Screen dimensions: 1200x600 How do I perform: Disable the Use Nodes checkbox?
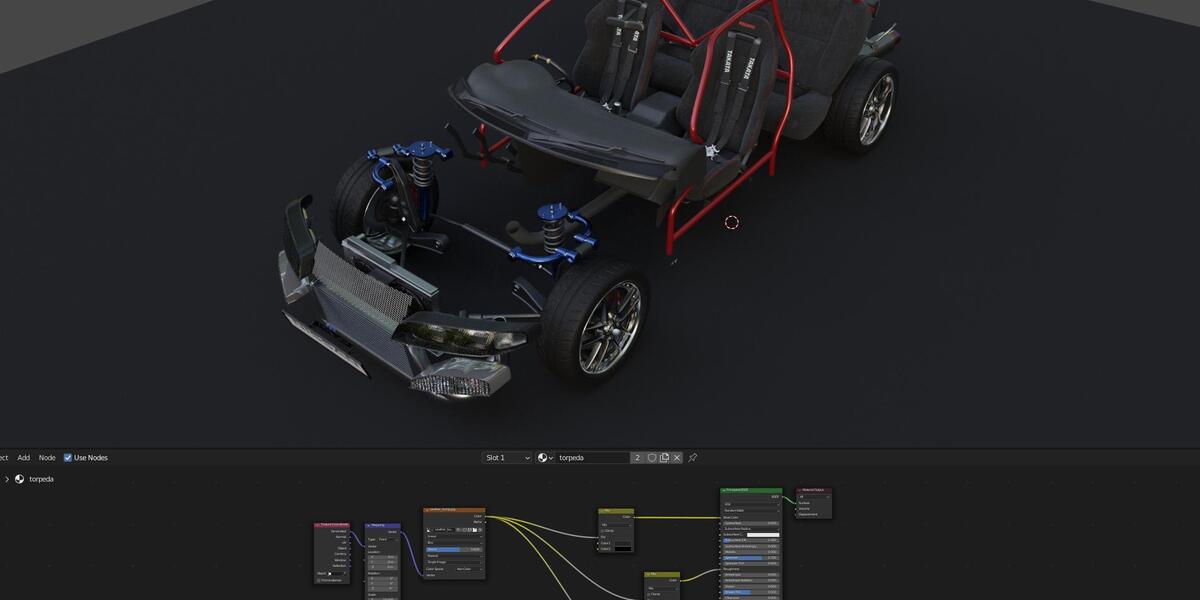pyautogui.click(x=68, y=457)
